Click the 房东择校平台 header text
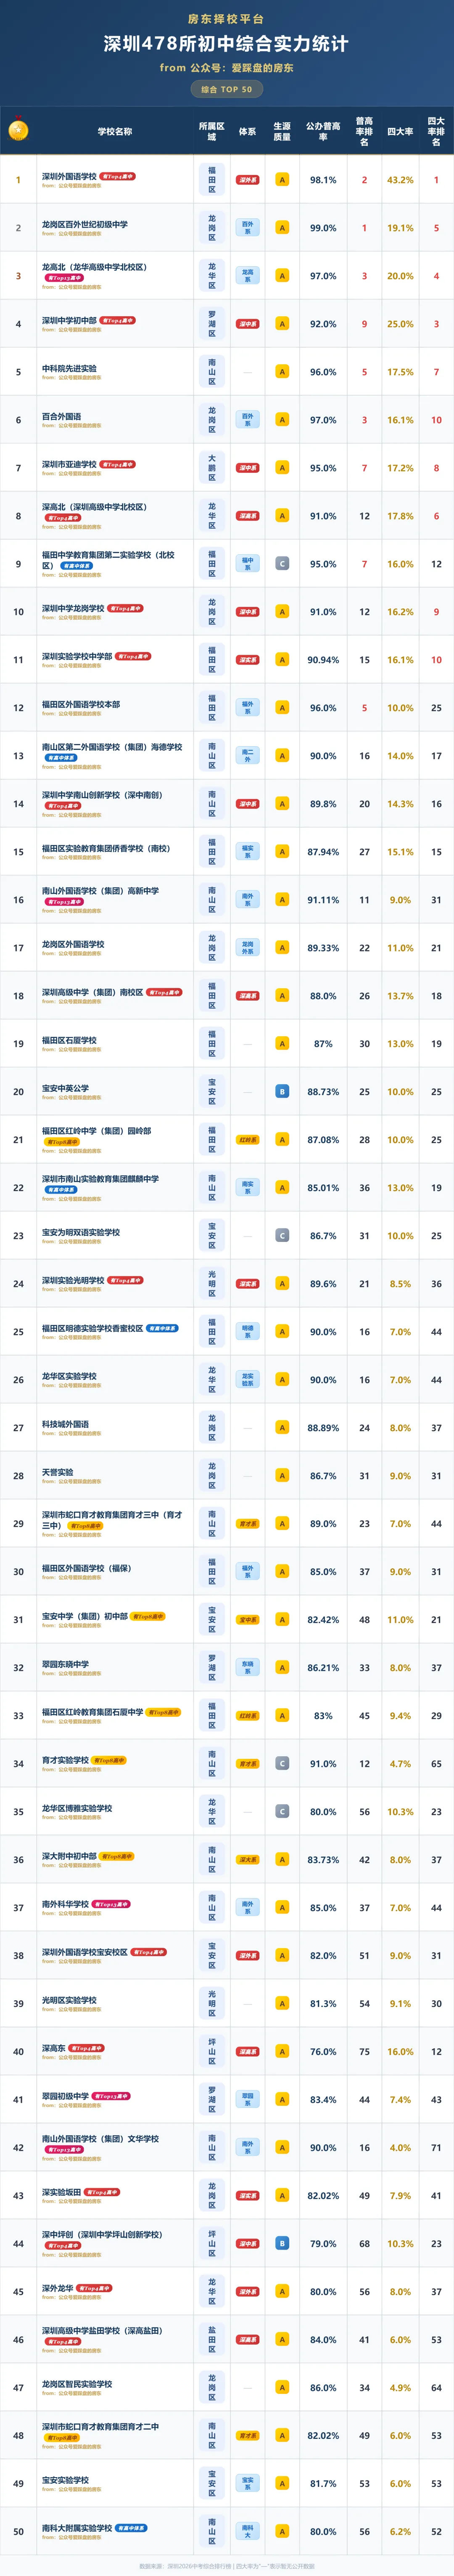The image size is (454, 2576). pos(227,19)
